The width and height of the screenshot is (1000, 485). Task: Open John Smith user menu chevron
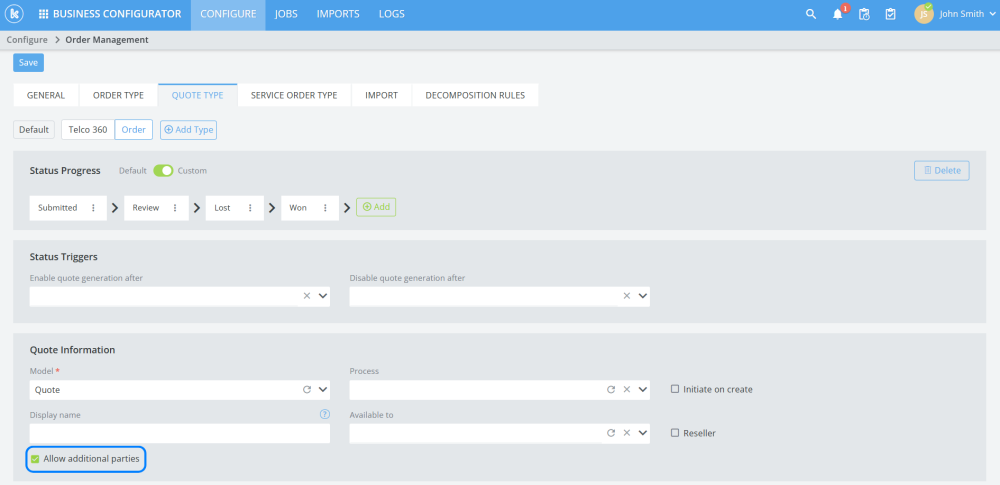[x=990, y=15]
